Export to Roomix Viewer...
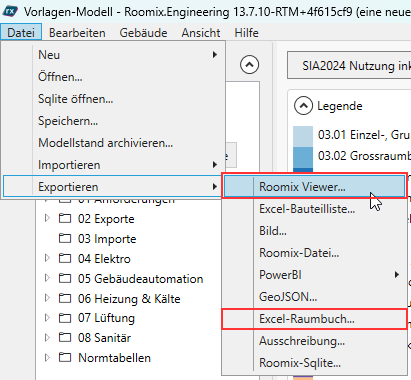The image size is (411, 380). 315,187
